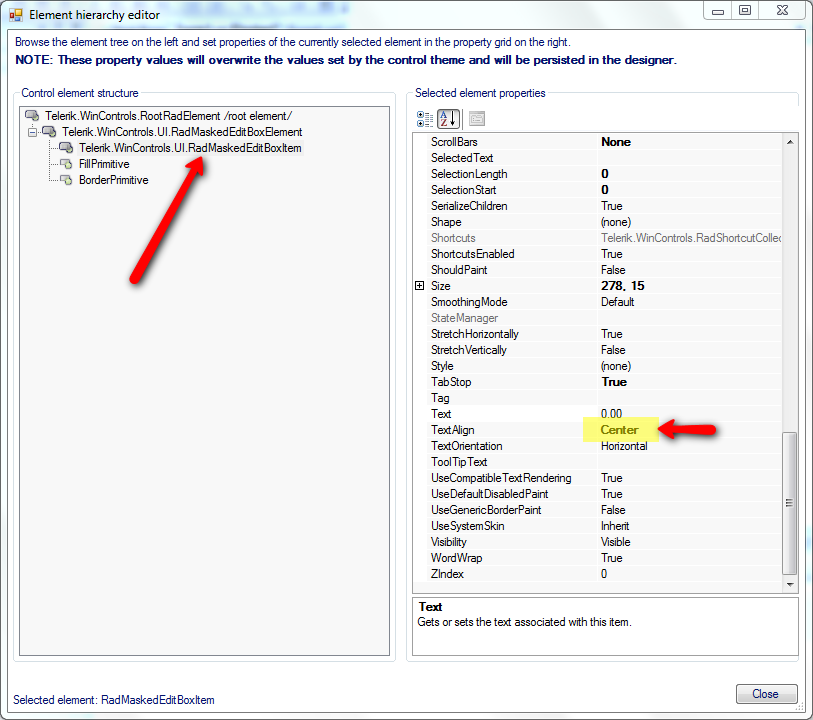Image resolution: width=813 pixels, height=720 pixels.
Task: Select the Shape property value
Action: (690, 222)
